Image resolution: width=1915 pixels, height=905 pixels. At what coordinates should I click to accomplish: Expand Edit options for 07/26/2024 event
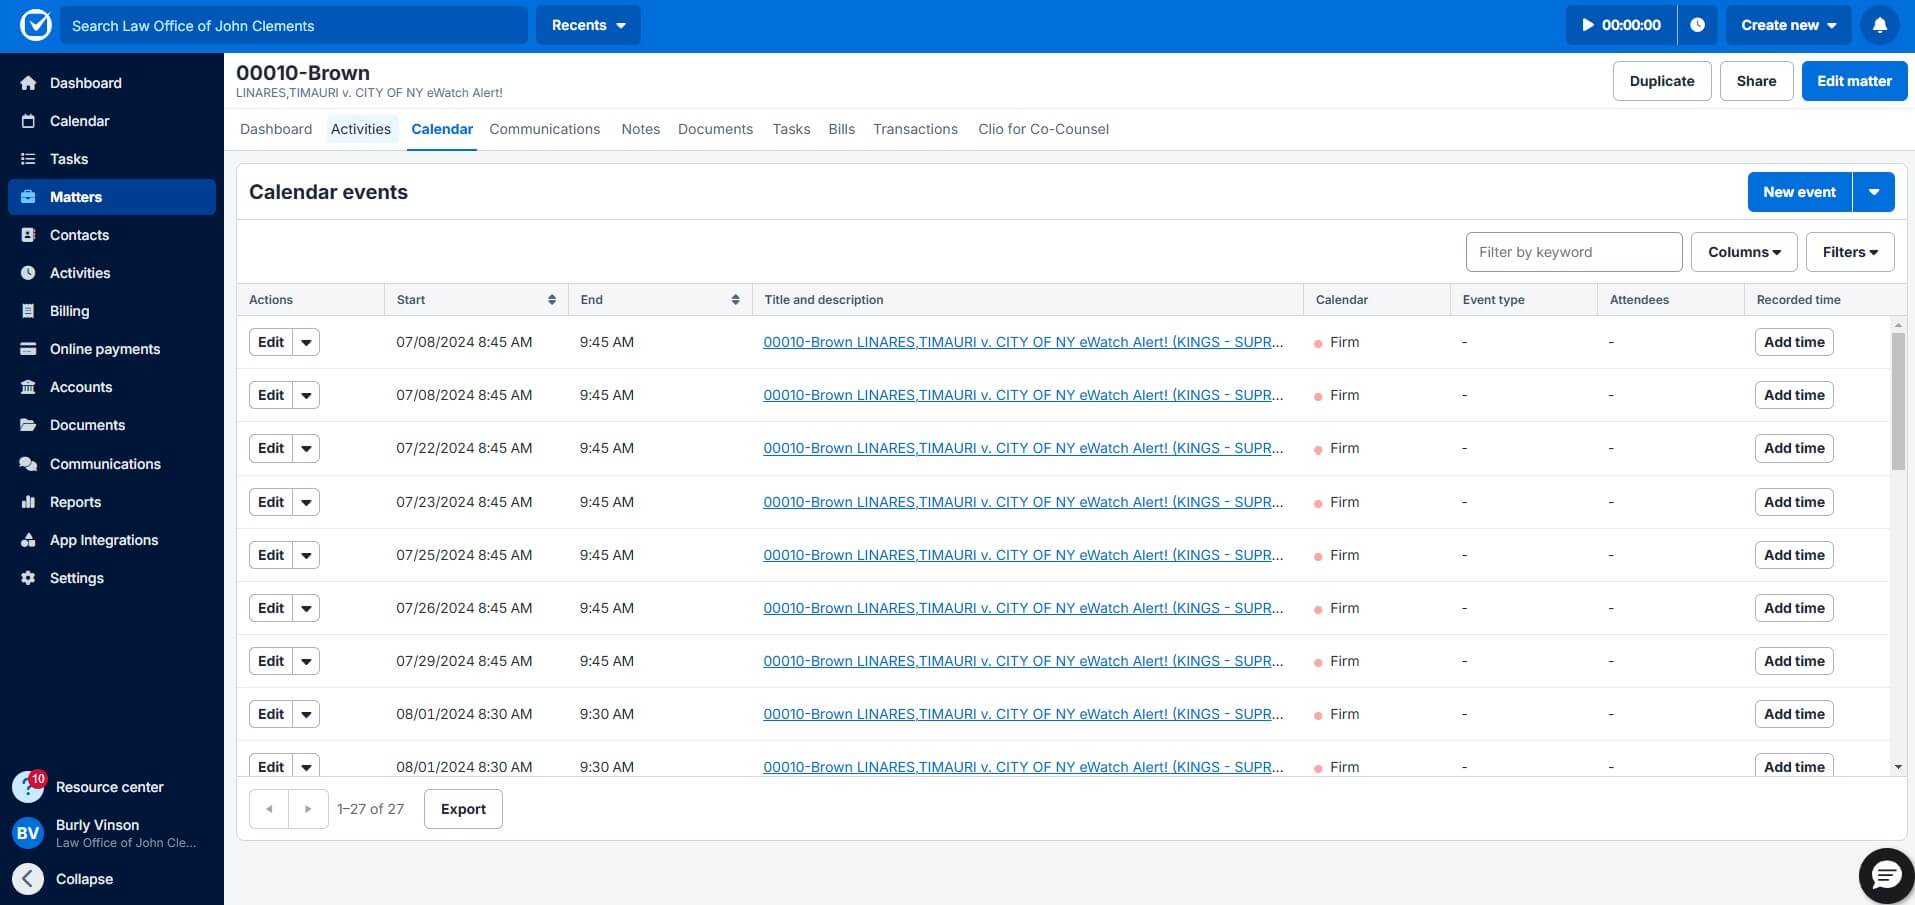[x=306, y=608]
